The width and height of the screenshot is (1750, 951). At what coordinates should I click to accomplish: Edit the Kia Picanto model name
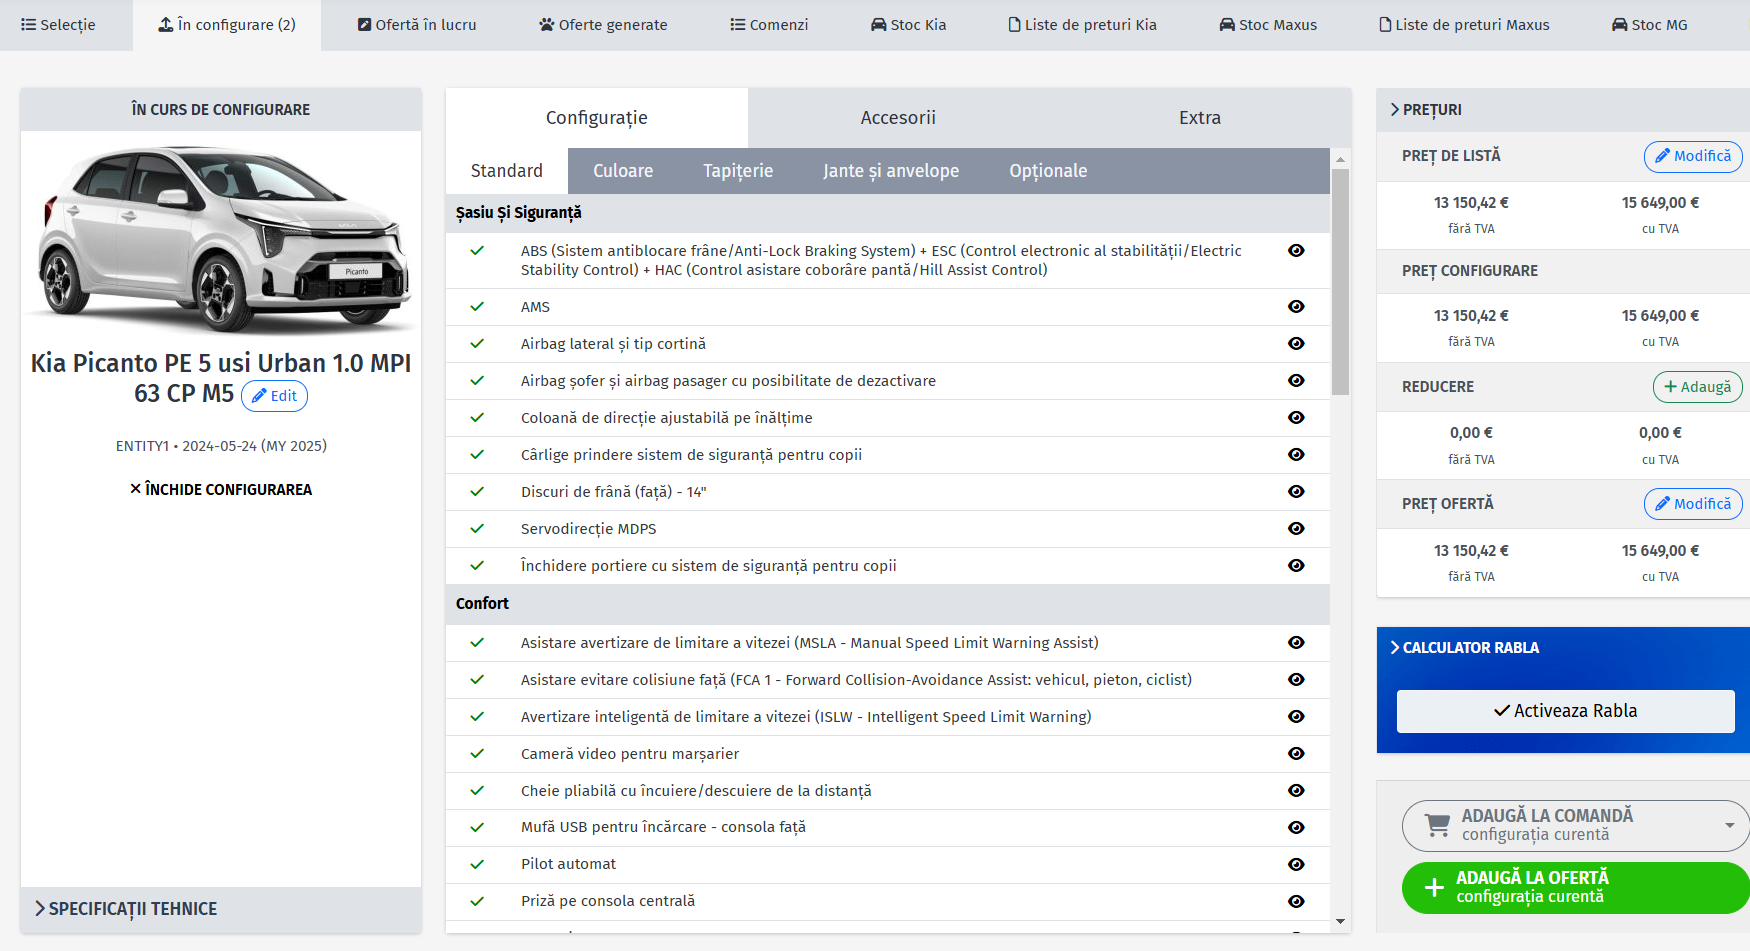[274, 396]
